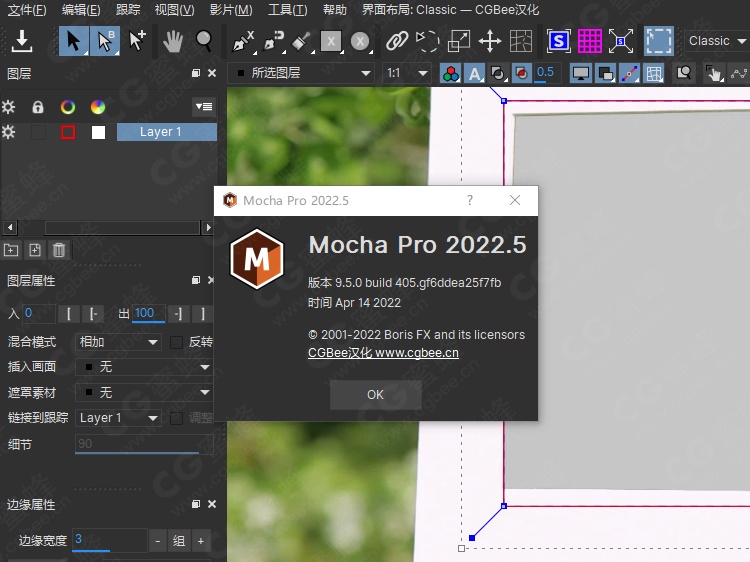This screenshot has width=750, height=562.
Task: Select the Hand pan tool
Action: click(x=173, y=41)
